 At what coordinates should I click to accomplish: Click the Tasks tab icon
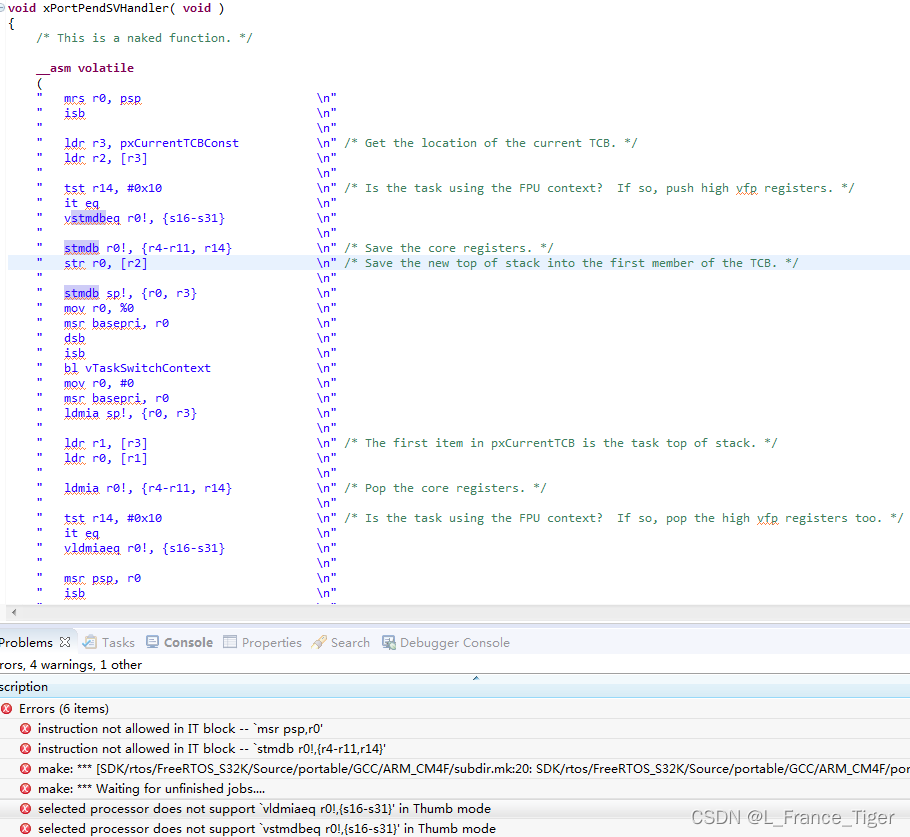pyautogui.click(x=89, y=642)
